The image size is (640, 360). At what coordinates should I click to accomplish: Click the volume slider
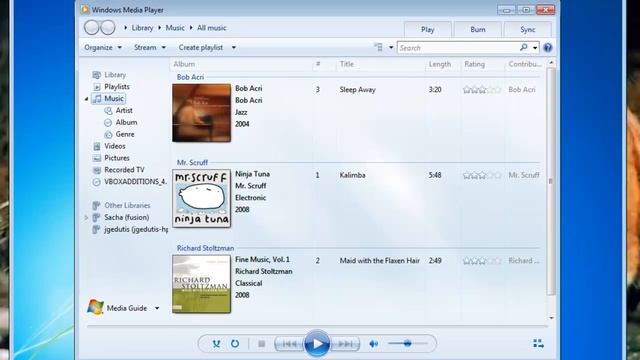click(x=407, y=344)
